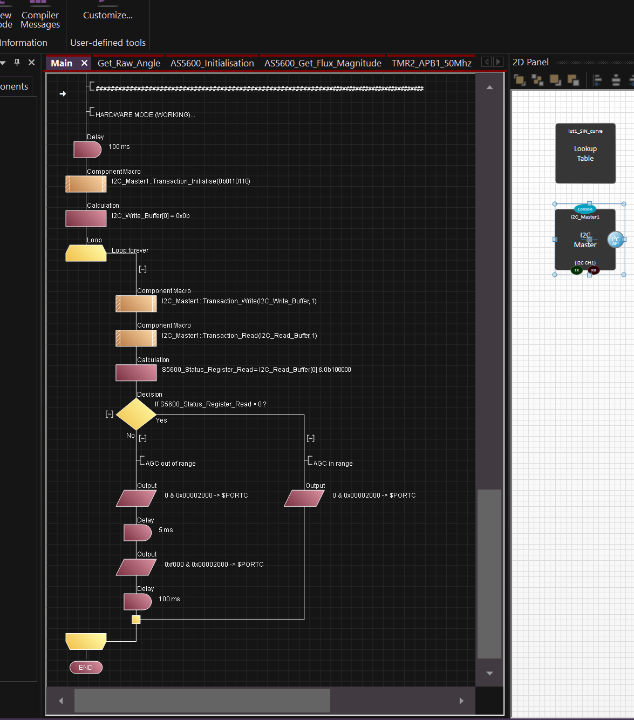Click the yellow Decision diamond icon
Image resolution: width=634 pixels, height=720 pixels.
tap(135, 412)
